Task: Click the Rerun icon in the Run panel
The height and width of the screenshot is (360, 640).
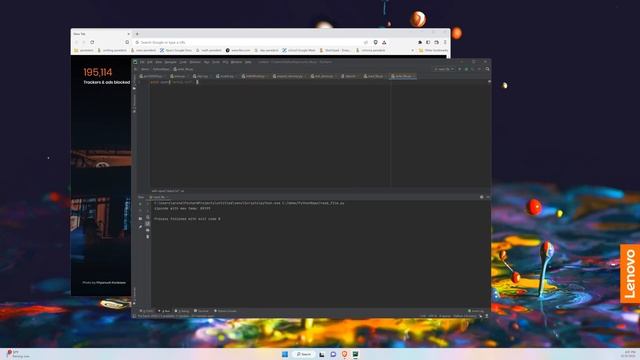Action: (x=140, y=204)
